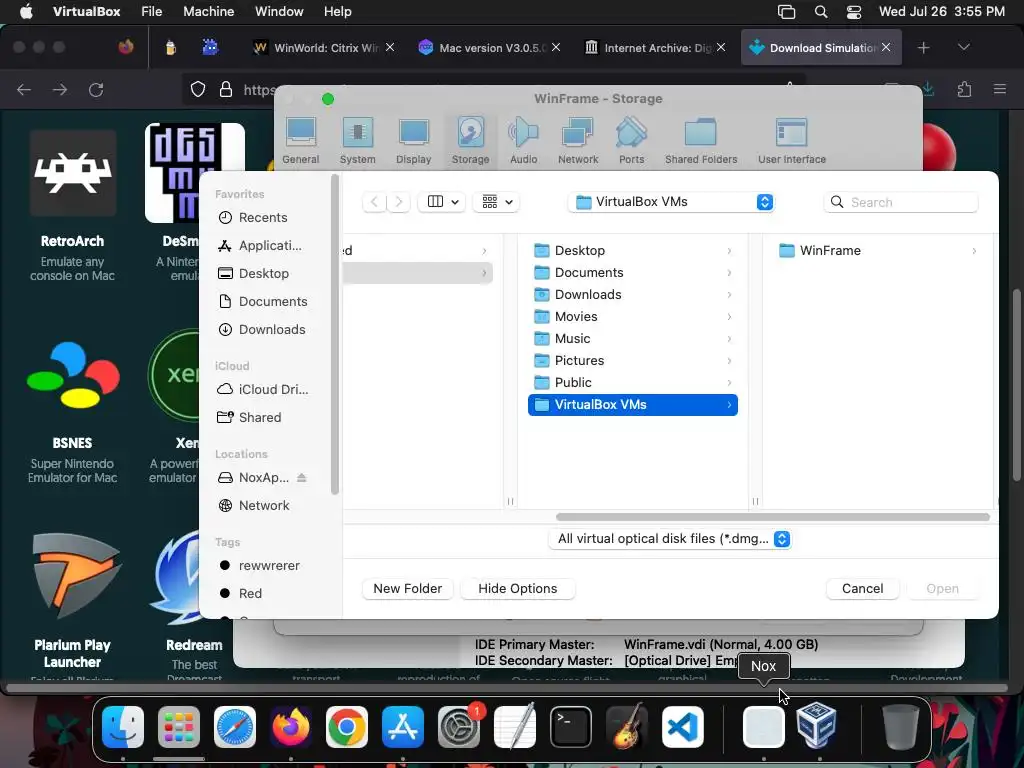The height and width of the screenshot is (768, 1024).
Task: Open the Window menu
Action: pyautogui.click(x=279, y=12)
